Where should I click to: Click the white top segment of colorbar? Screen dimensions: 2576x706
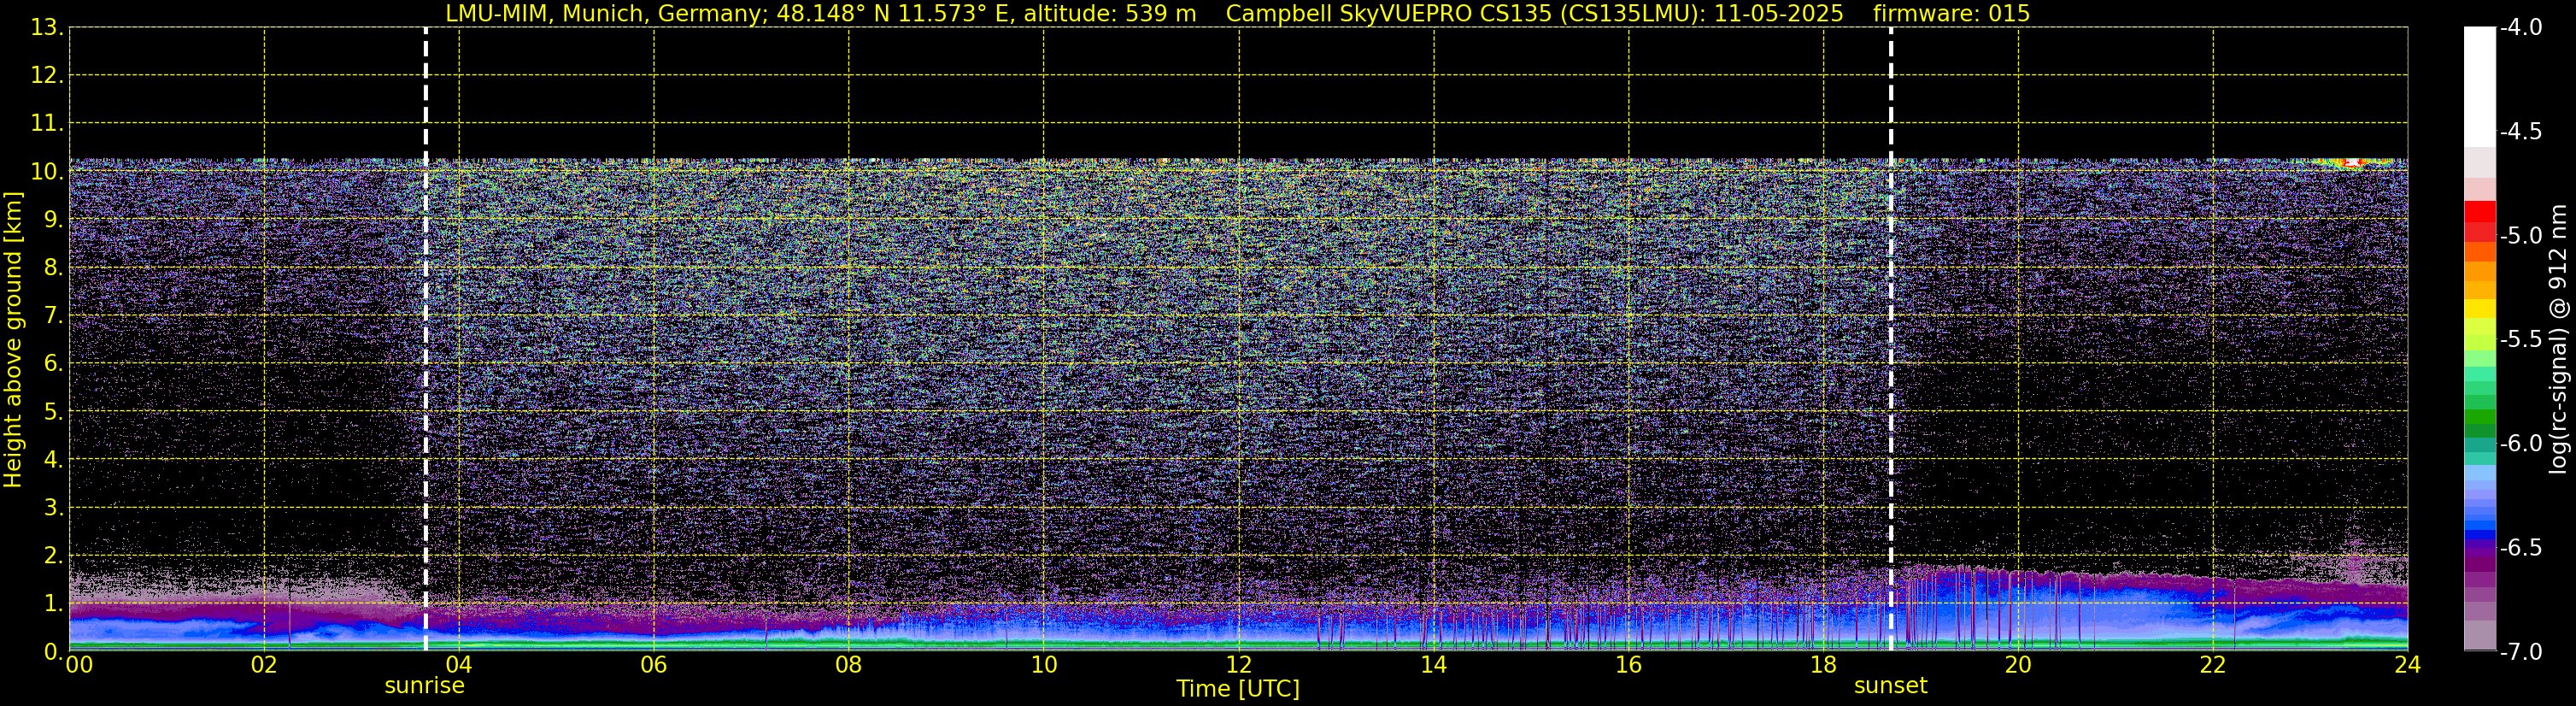pos(2479,87)
